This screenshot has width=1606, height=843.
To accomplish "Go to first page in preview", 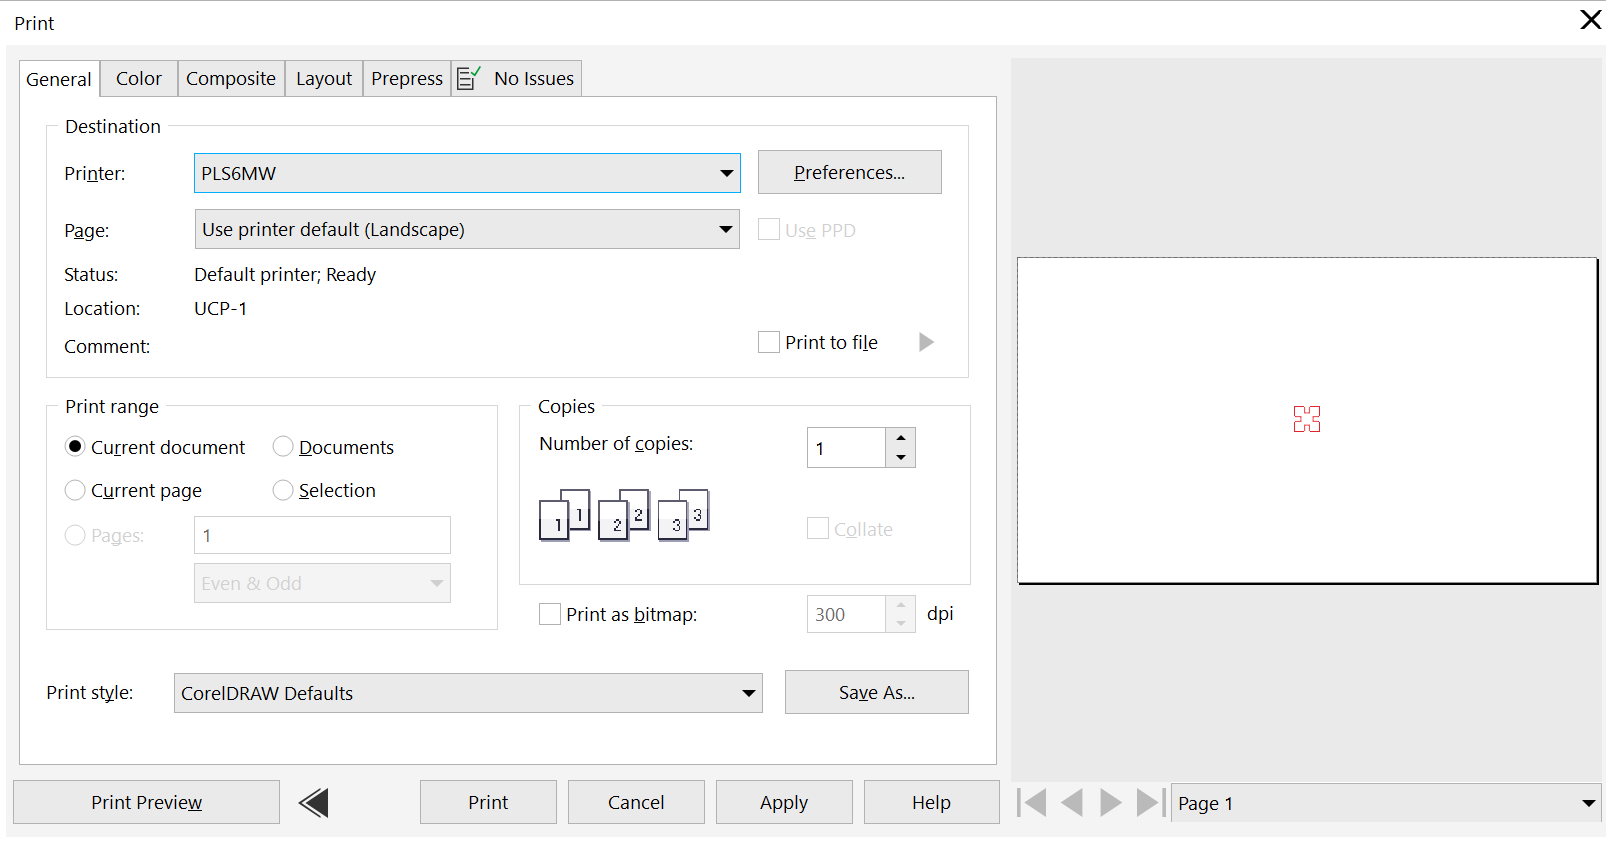I will (1032, 803).
